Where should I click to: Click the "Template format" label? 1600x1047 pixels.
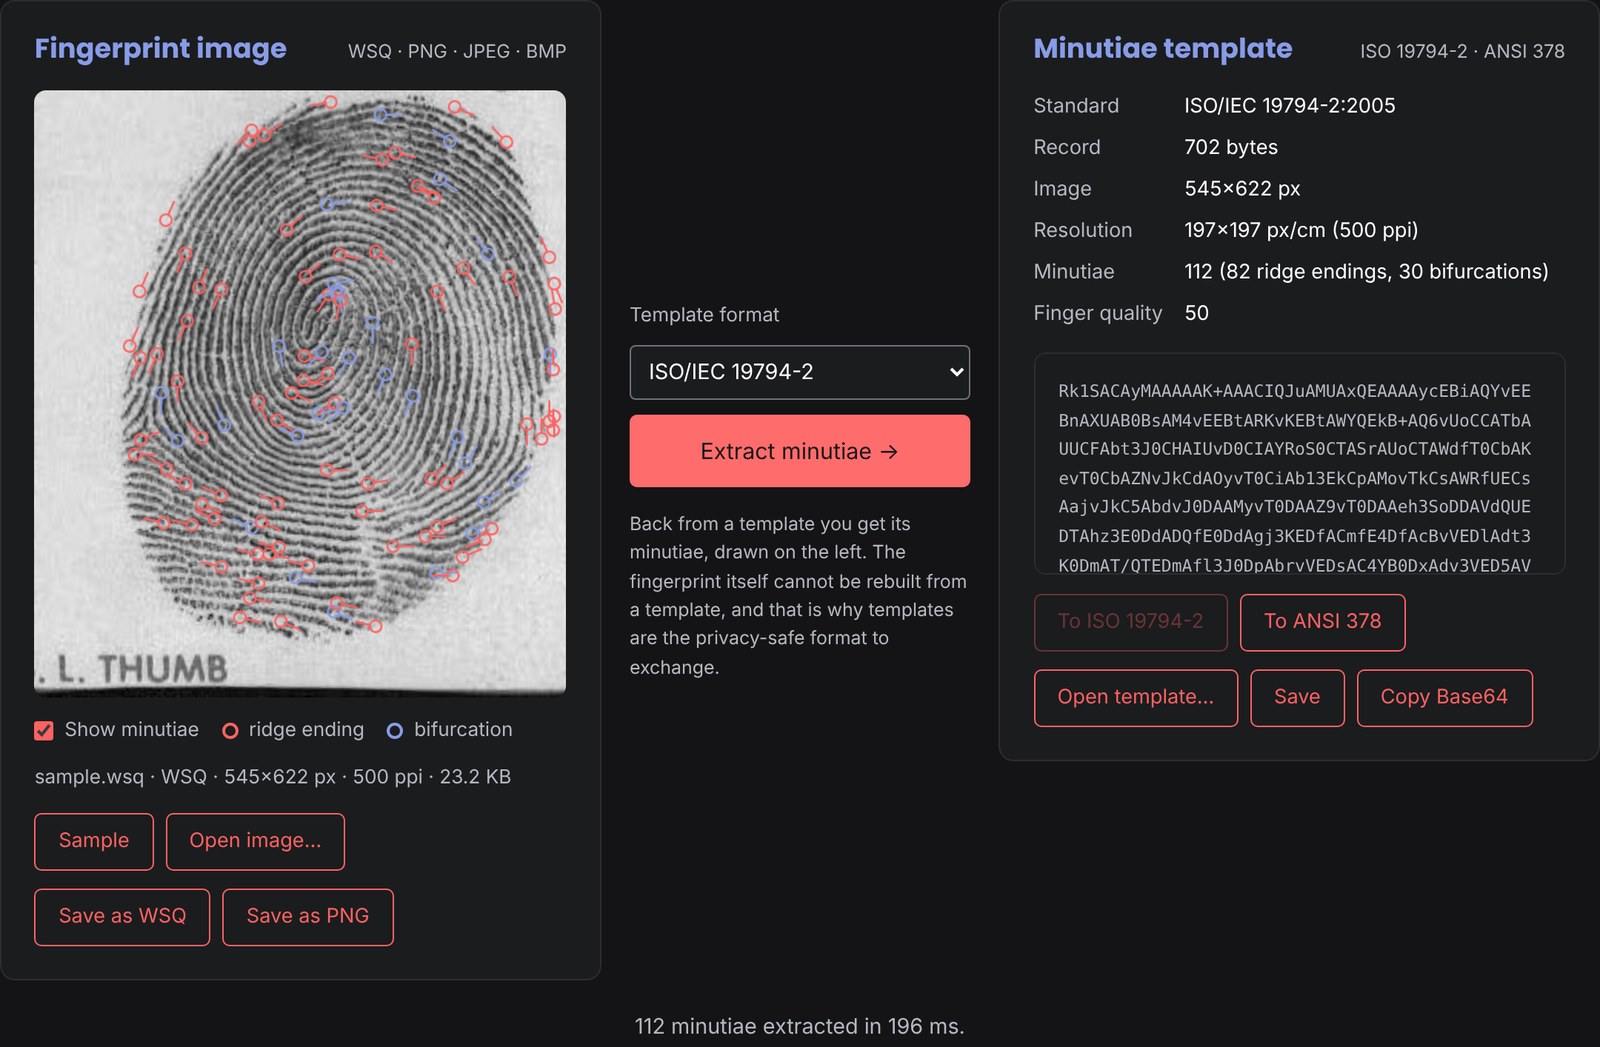(x=704, y=315)
